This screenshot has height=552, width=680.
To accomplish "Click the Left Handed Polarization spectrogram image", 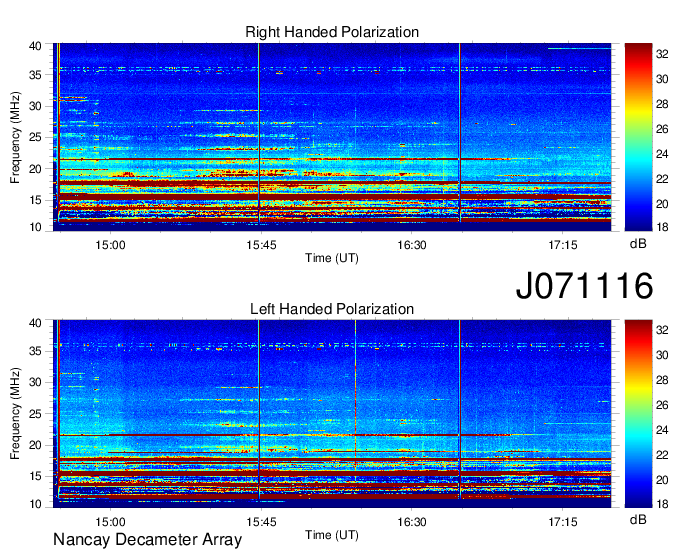I will (332, 414).
